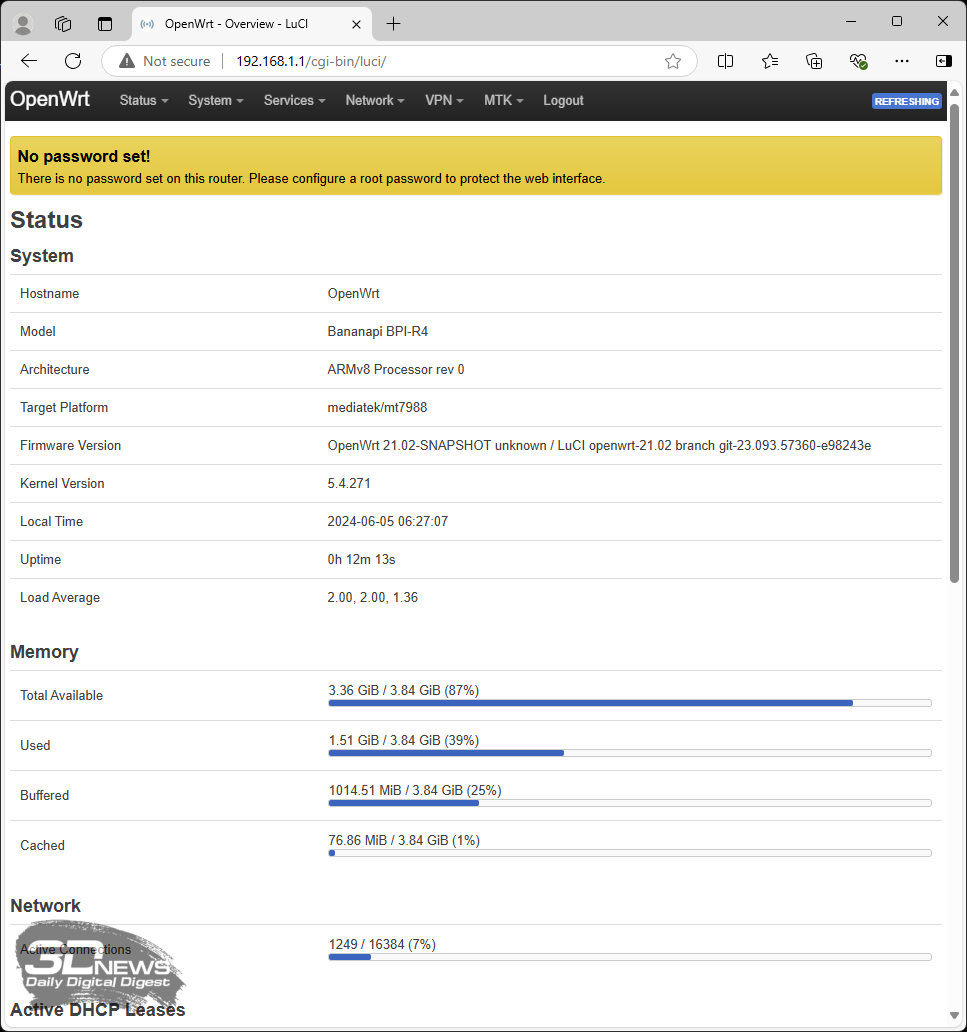Select the uptime value 0h 12m 13s
The width and height of the screenshot is (967, 1032).
[x=361, y=559]
